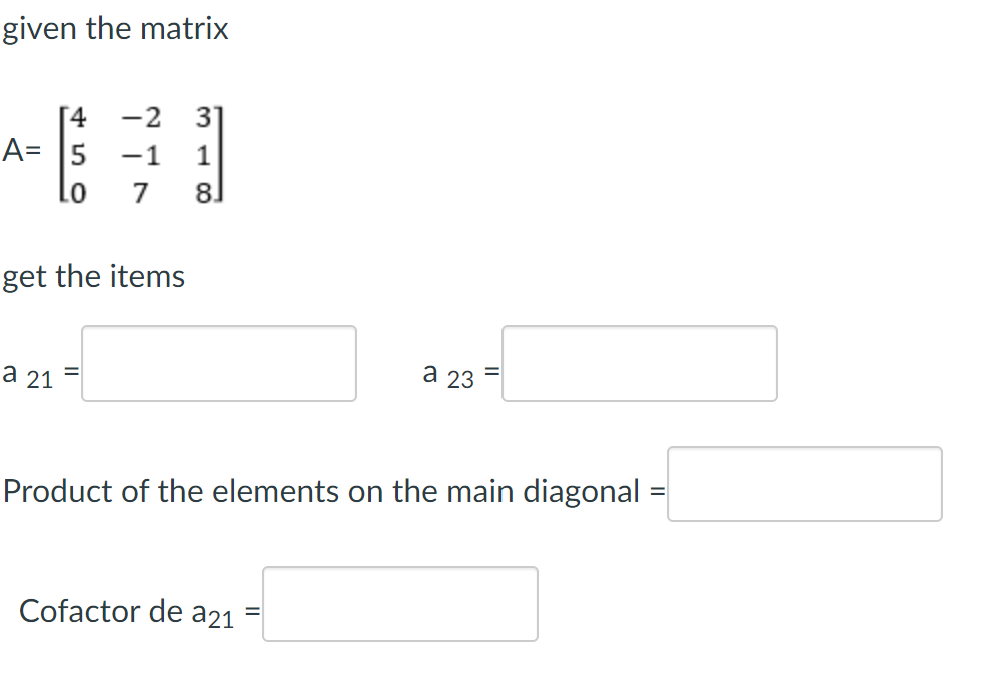
Task: Click the text 'get the items'
Action: (x=95, y=277)
